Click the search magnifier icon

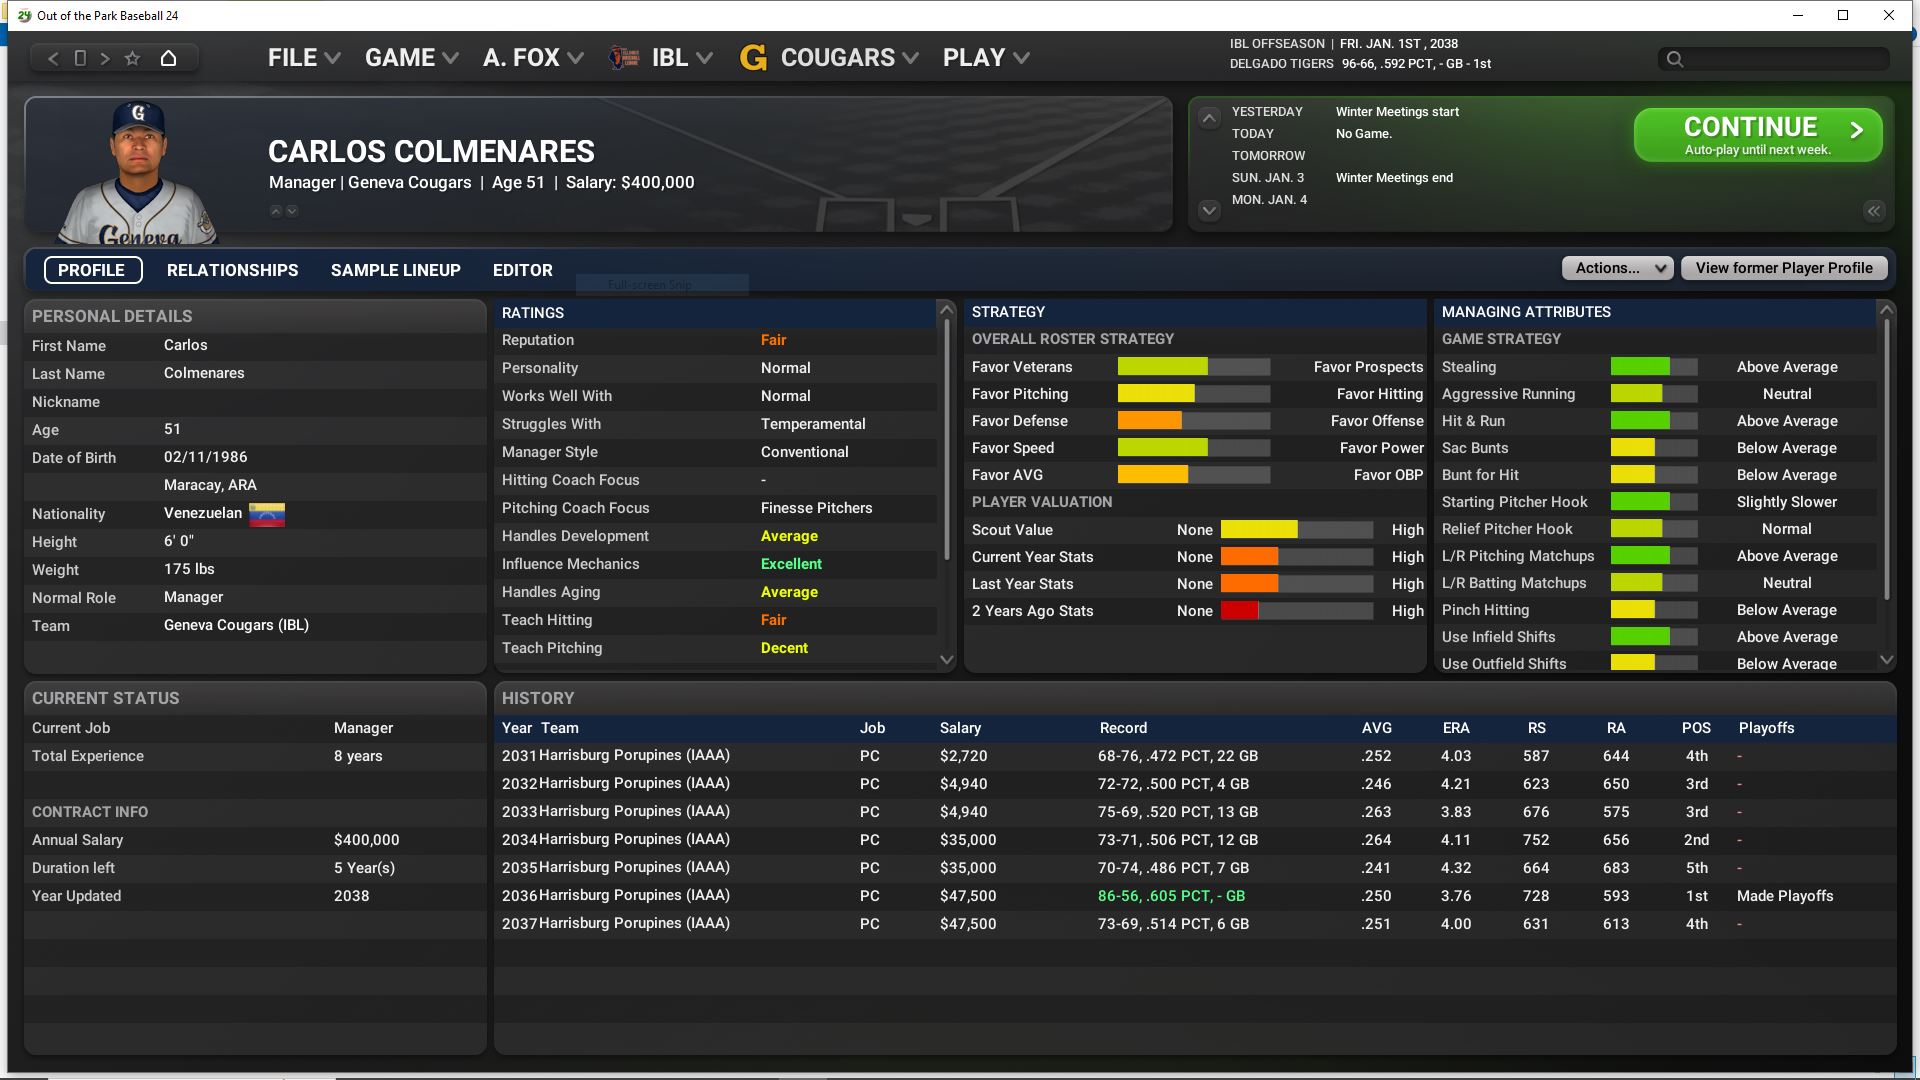(1675, 59)
